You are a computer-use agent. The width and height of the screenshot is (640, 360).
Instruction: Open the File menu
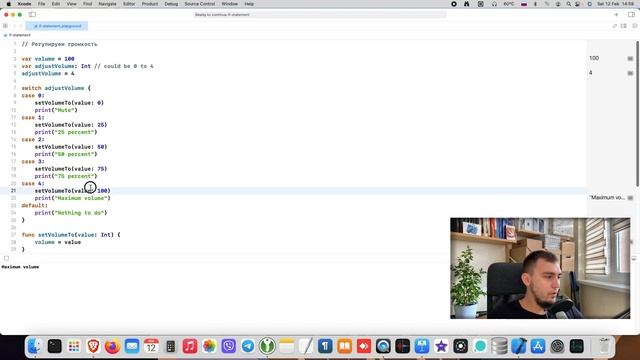pyautogui.click(x=41, y=4)
